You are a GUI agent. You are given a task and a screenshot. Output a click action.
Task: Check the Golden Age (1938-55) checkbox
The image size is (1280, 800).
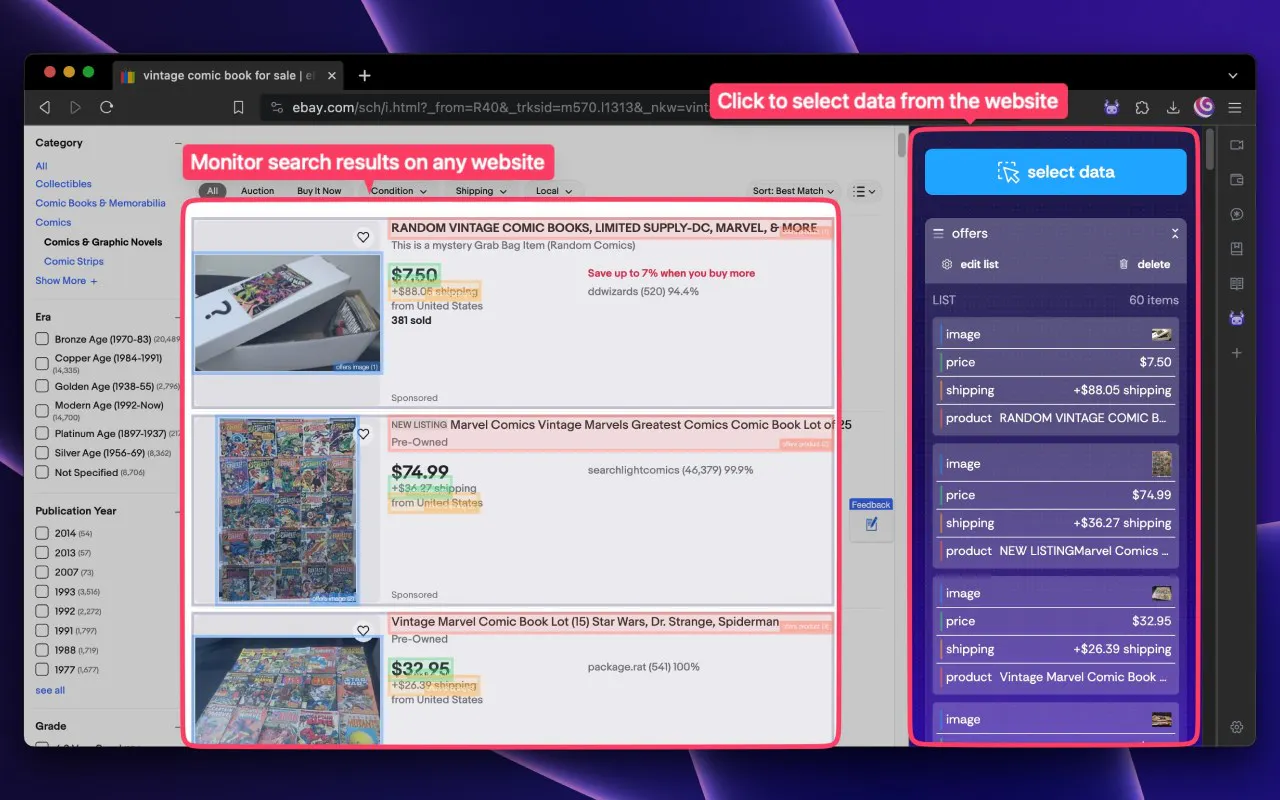tap(42, 386)
